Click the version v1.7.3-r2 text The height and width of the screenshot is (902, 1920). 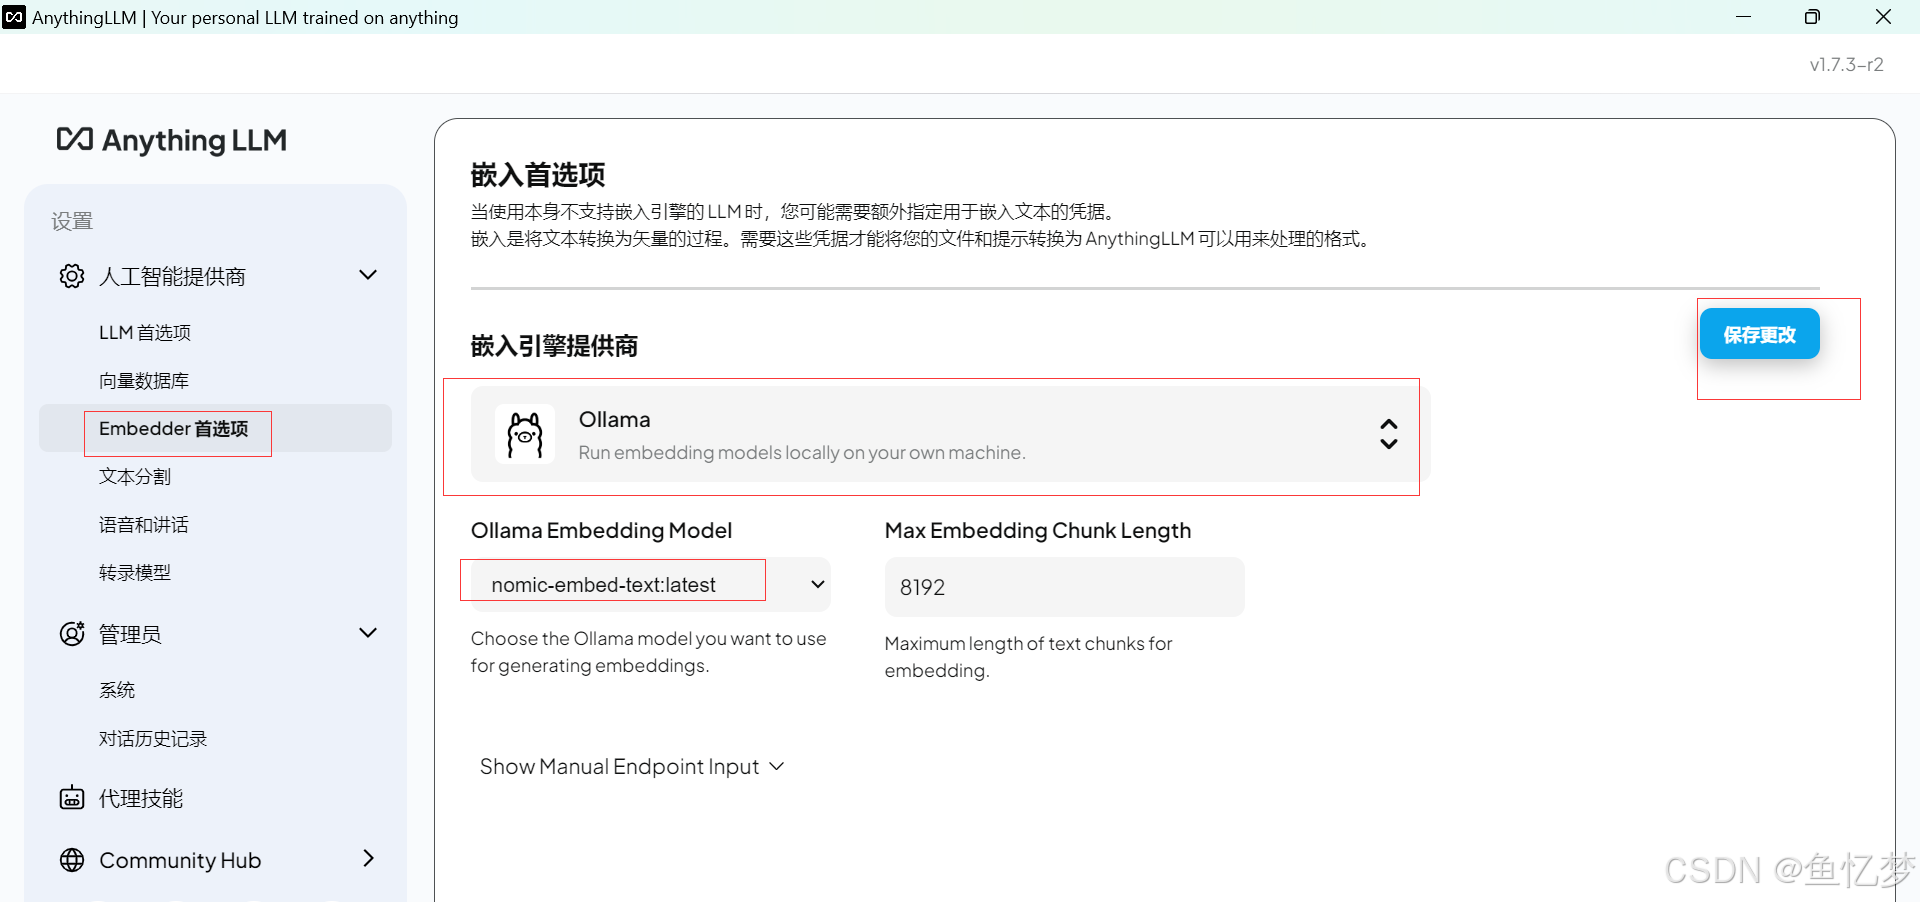(1847, 65)
